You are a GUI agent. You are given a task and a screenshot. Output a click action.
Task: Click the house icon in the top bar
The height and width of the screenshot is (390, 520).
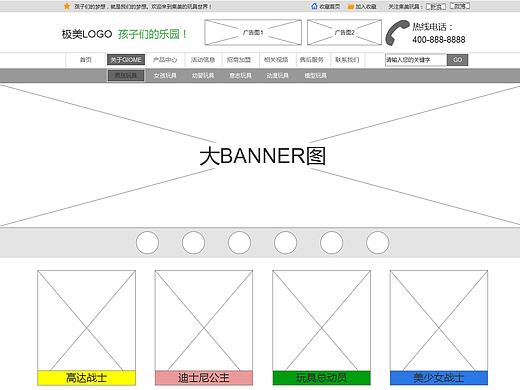[314, 6]
